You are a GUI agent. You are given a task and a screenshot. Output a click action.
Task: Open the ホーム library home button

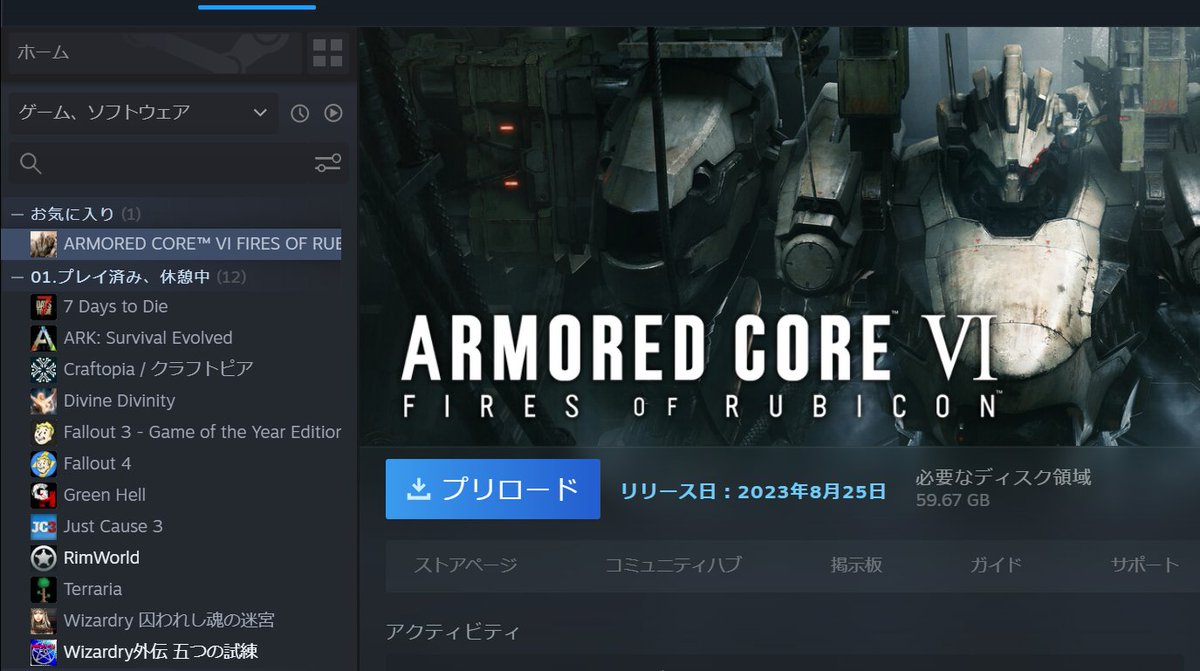155,52
